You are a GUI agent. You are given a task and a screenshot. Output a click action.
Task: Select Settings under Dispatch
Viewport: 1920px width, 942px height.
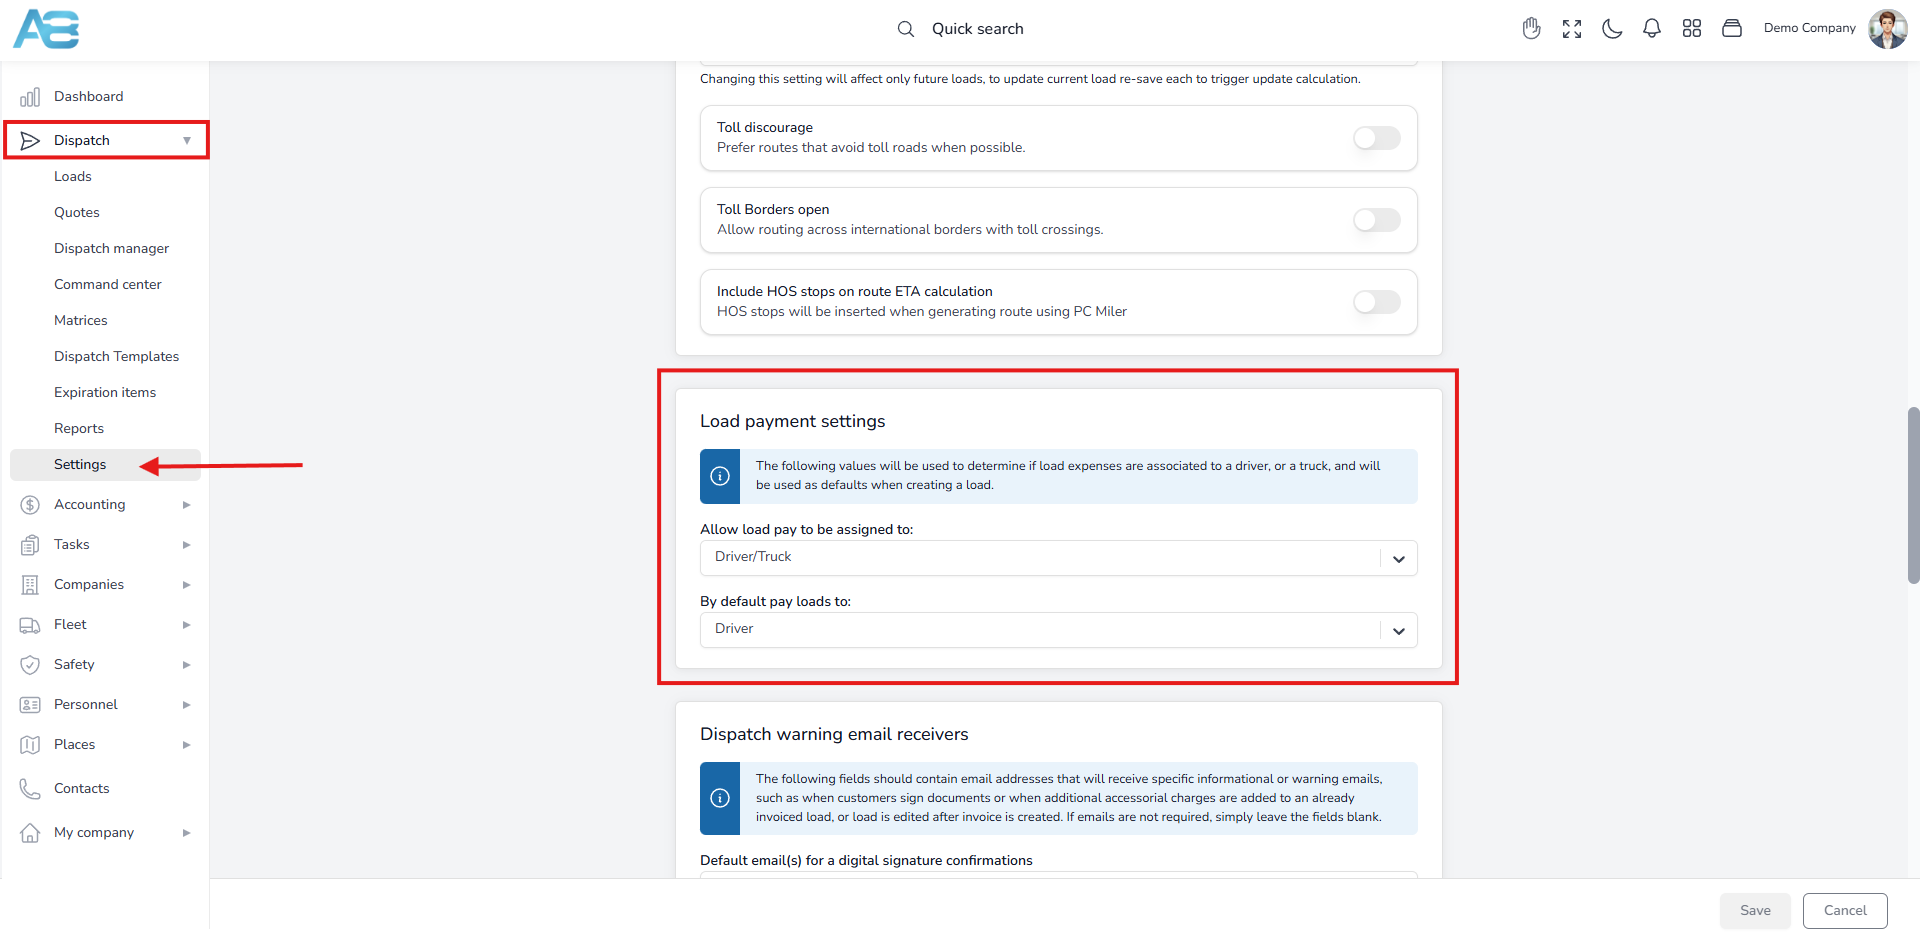(x=105, y=465)
